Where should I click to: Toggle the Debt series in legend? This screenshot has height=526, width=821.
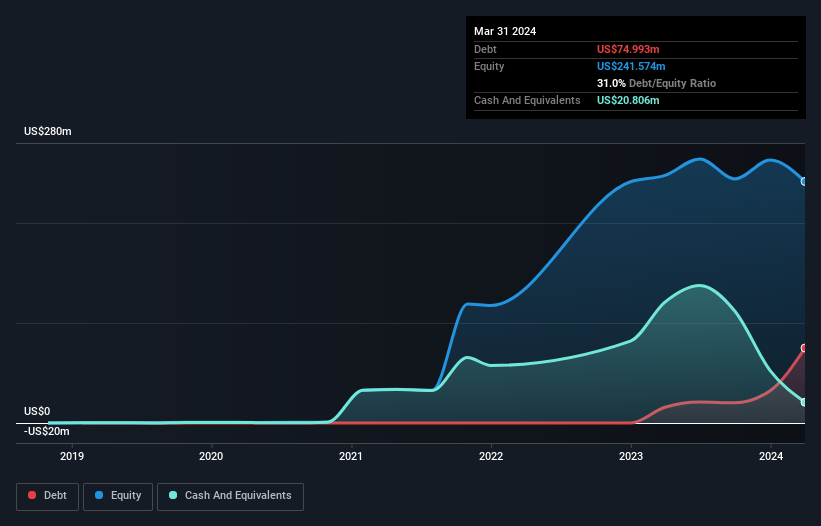tap(48, 496)
